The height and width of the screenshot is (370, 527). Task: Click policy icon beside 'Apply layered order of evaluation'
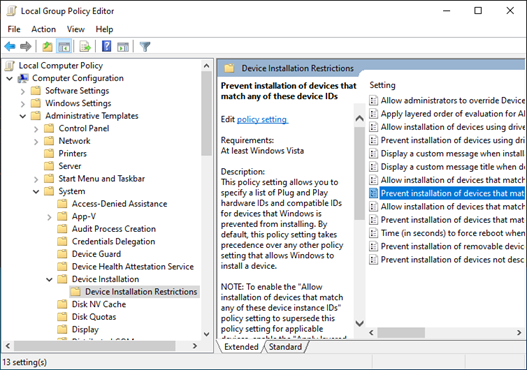tap(373, 114)
